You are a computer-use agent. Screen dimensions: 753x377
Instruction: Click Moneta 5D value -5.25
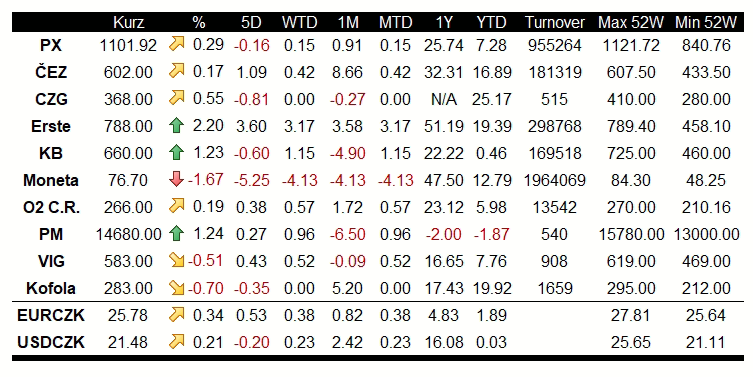click(x=252, y=180)
